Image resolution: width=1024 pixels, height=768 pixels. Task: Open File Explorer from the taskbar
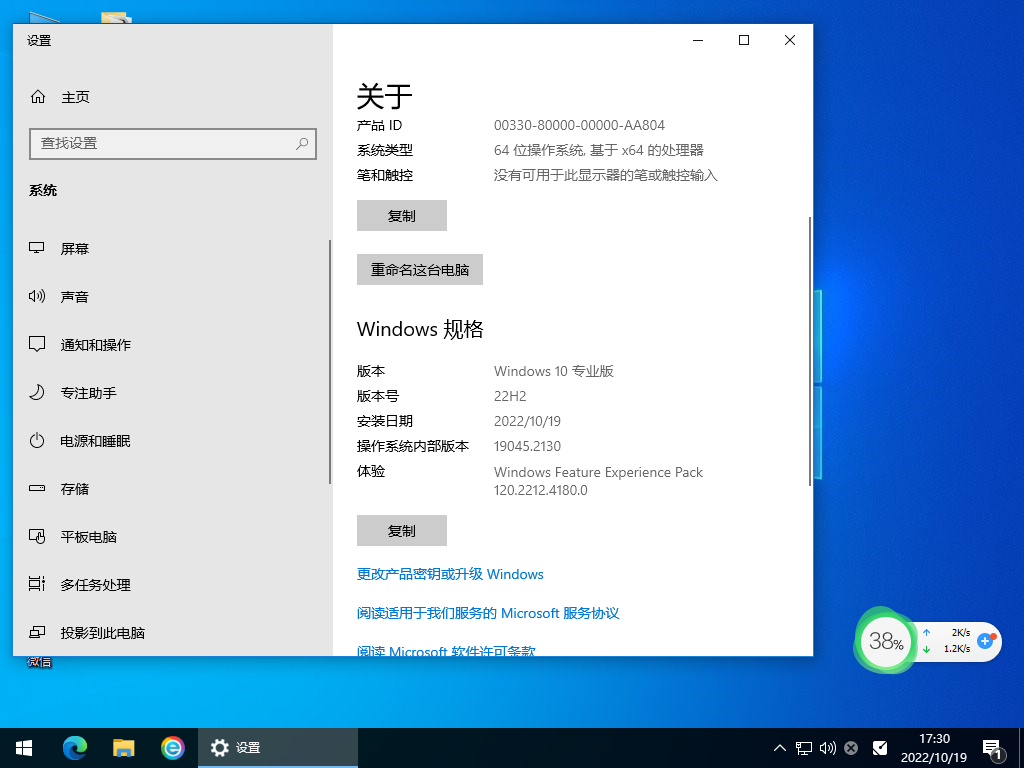tap(124, 747)
